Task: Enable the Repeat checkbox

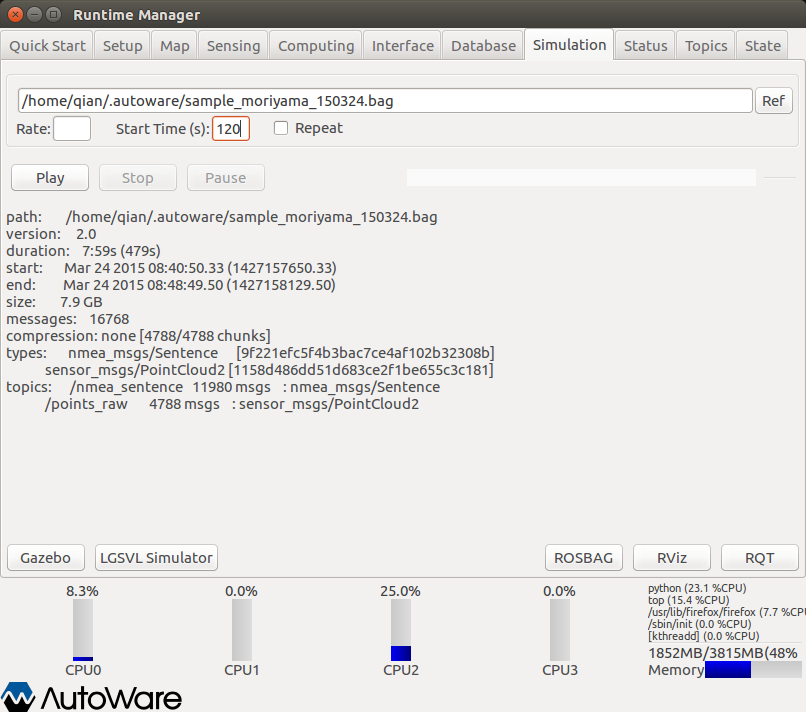Action: pyautogui.click(x=281, y=128)
